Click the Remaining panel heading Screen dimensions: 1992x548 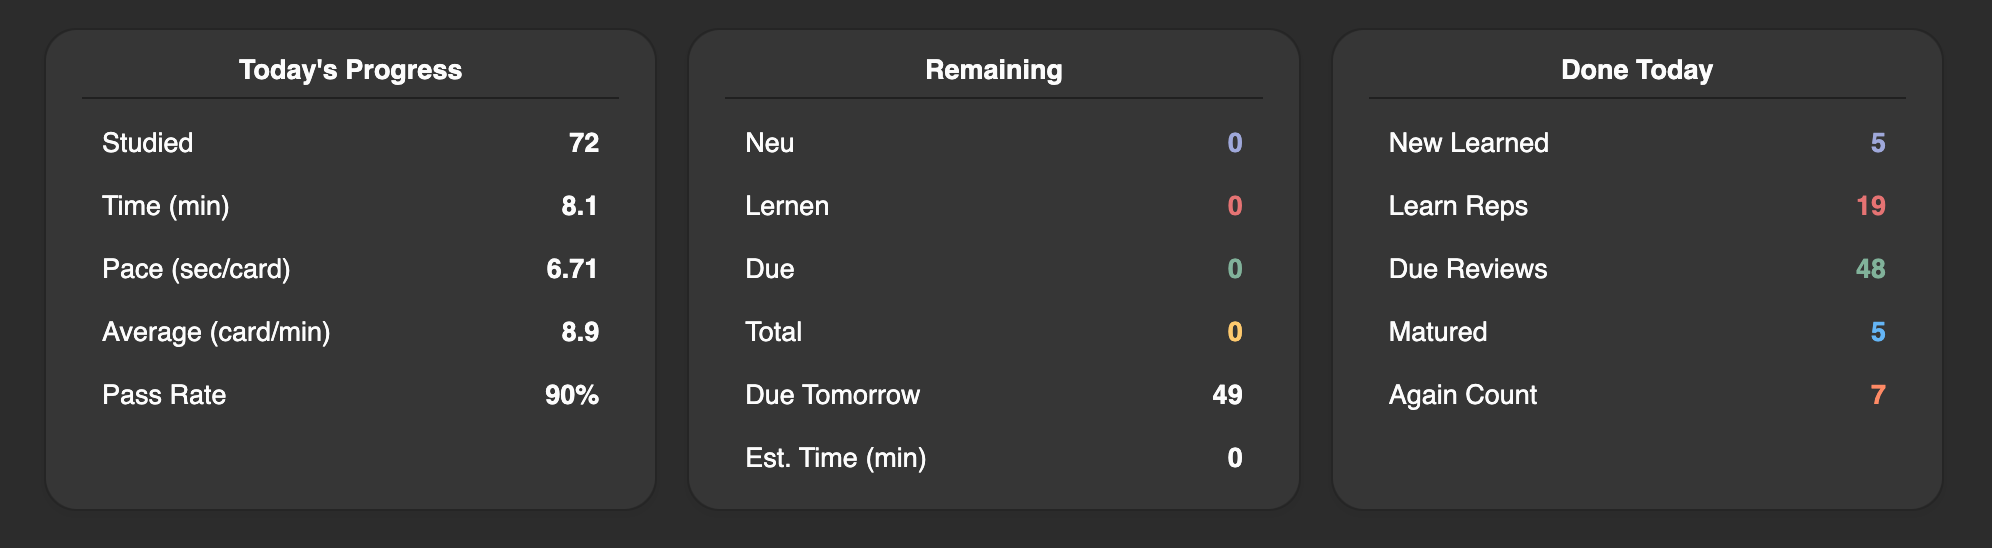993,70
